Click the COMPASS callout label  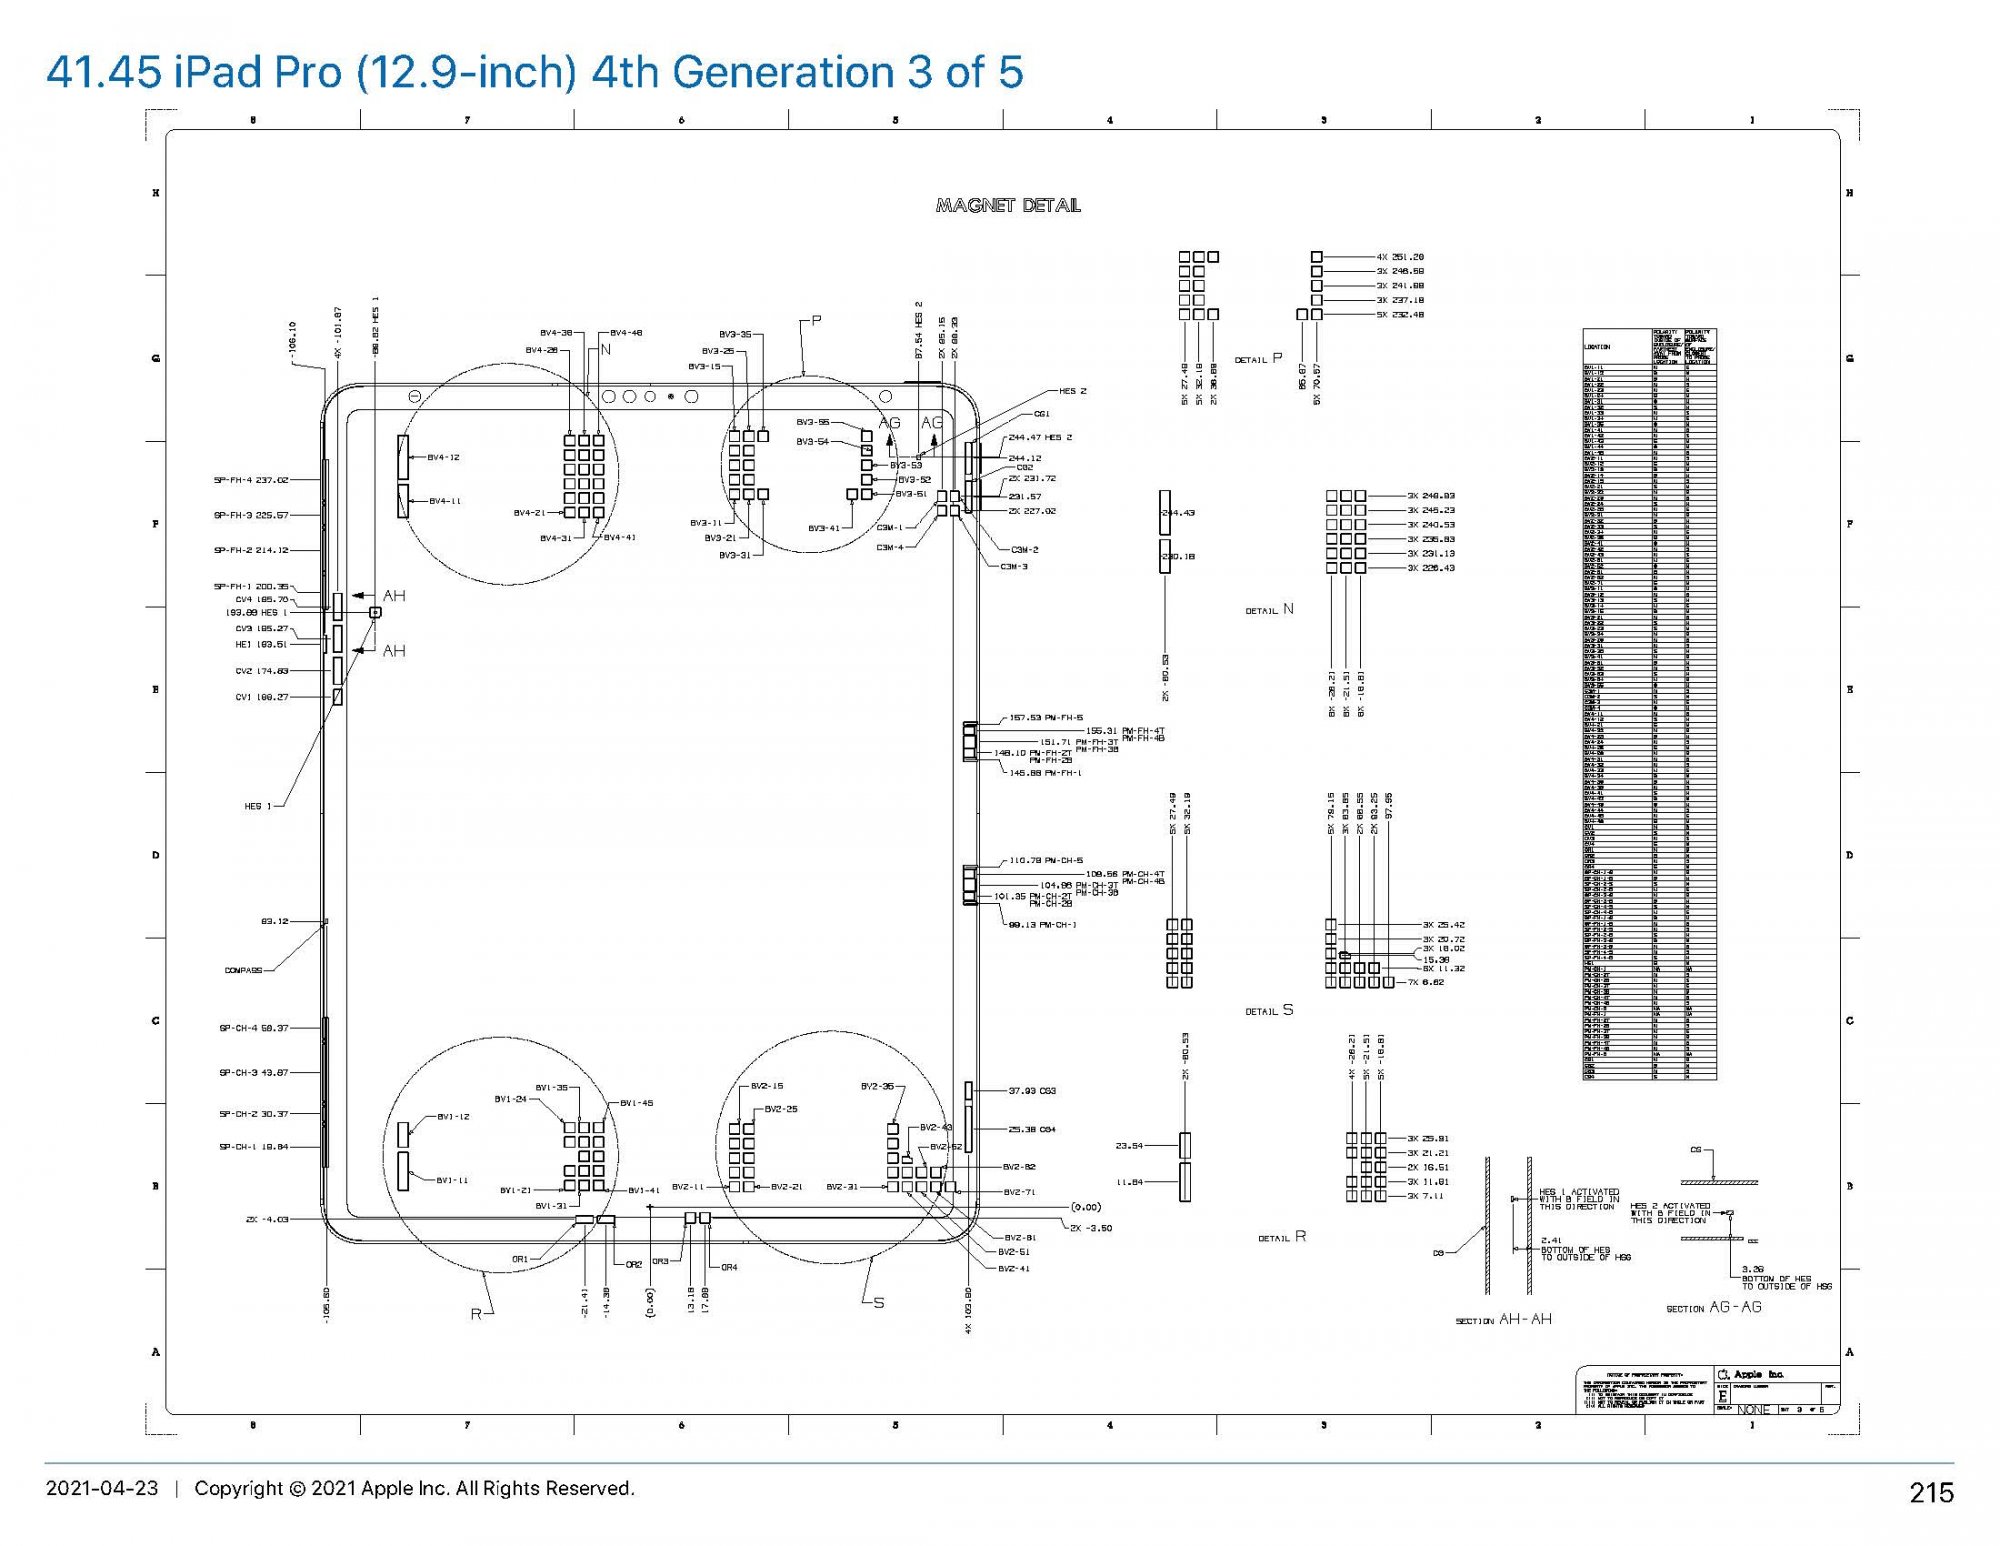[243, 970]
